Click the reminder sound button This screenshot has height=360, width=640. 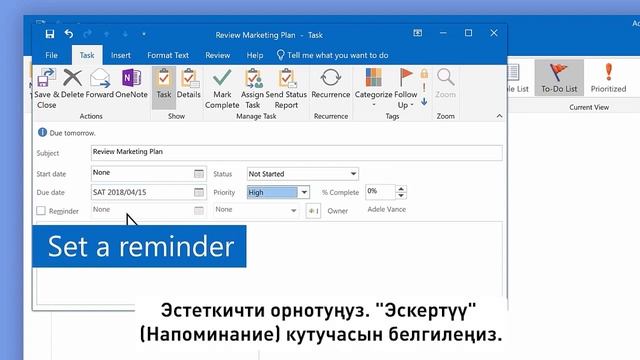tap(313, 211)
